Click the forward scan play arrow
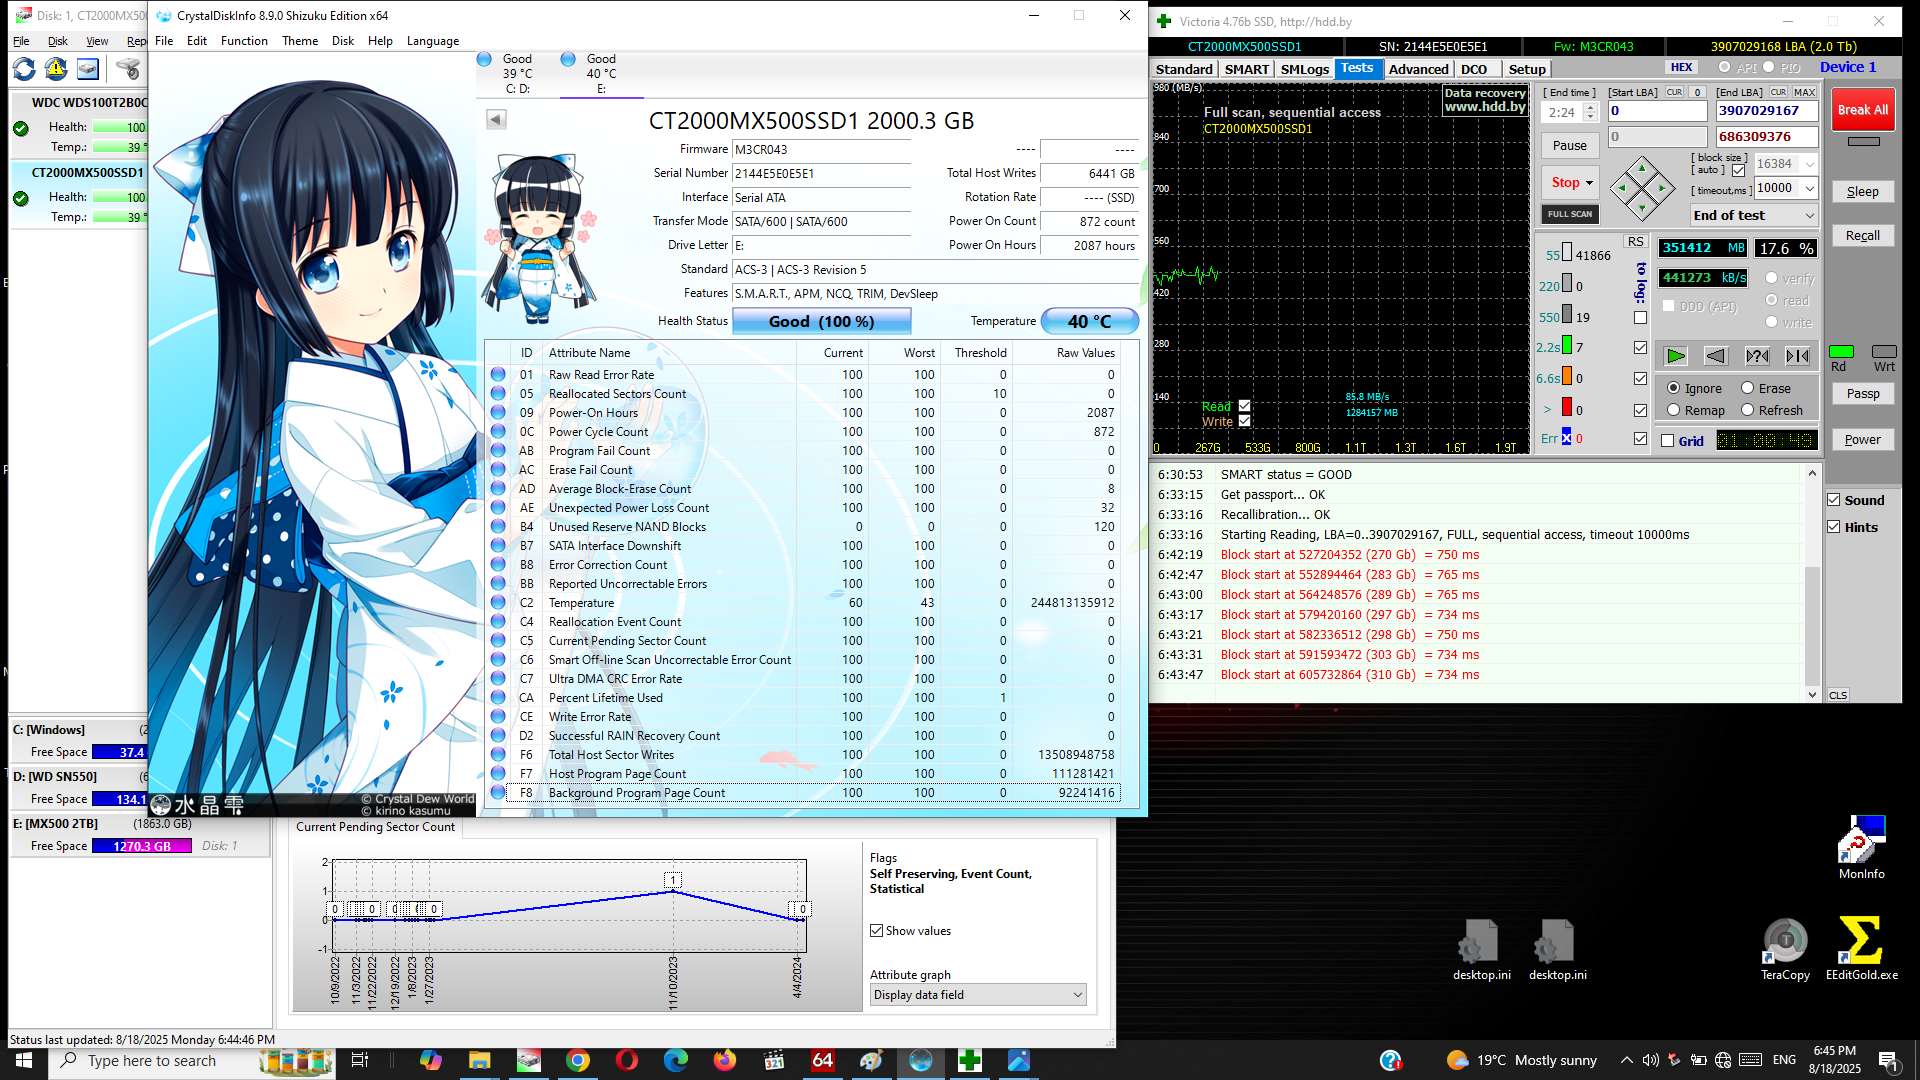 (x=1676, y=356)
